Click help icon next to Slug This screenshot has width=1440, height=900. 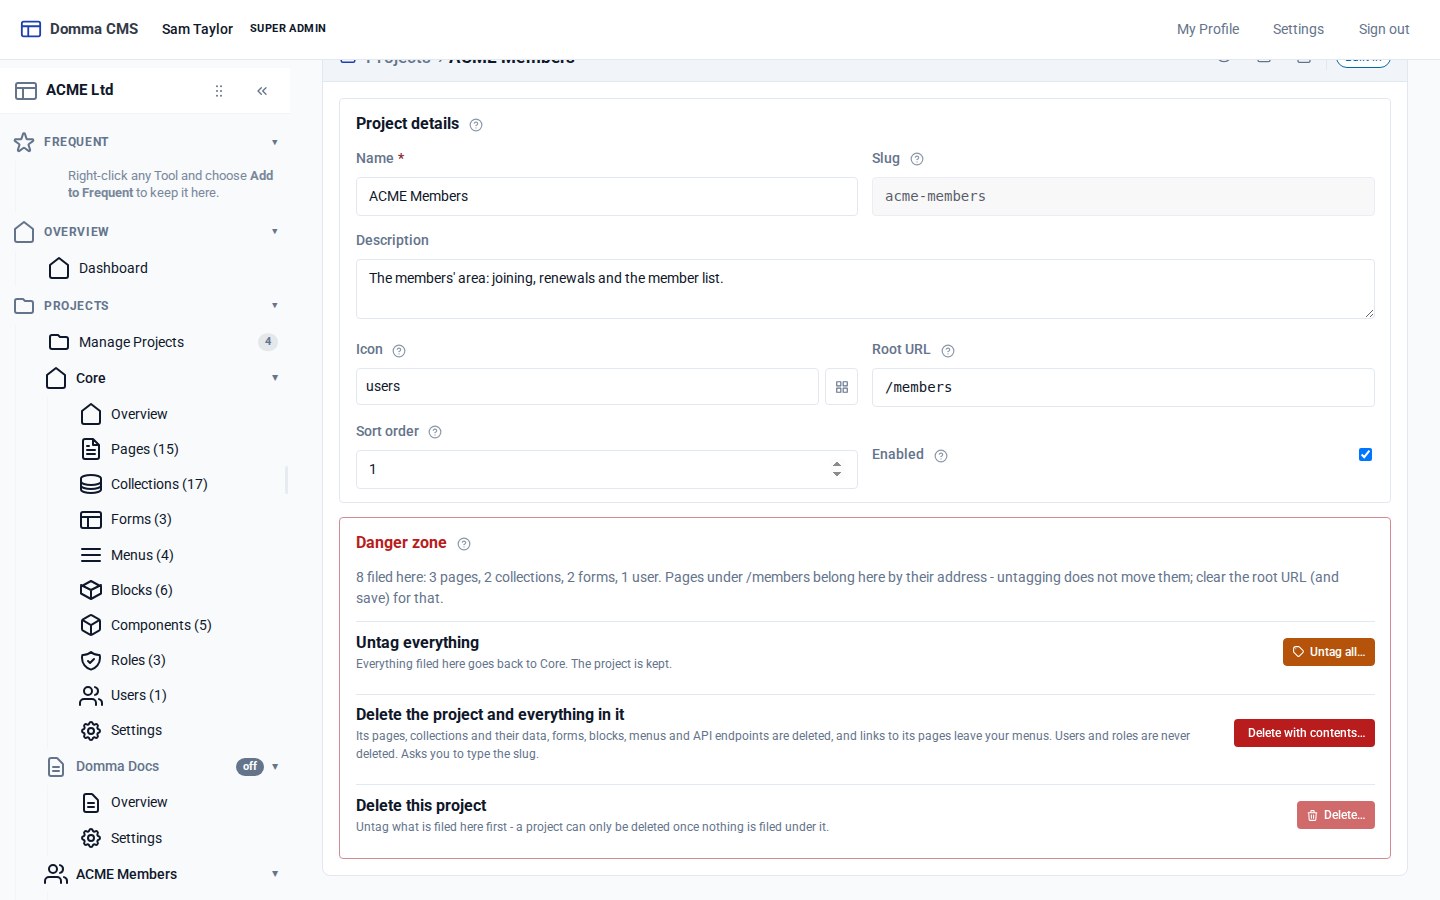(917, 159)
